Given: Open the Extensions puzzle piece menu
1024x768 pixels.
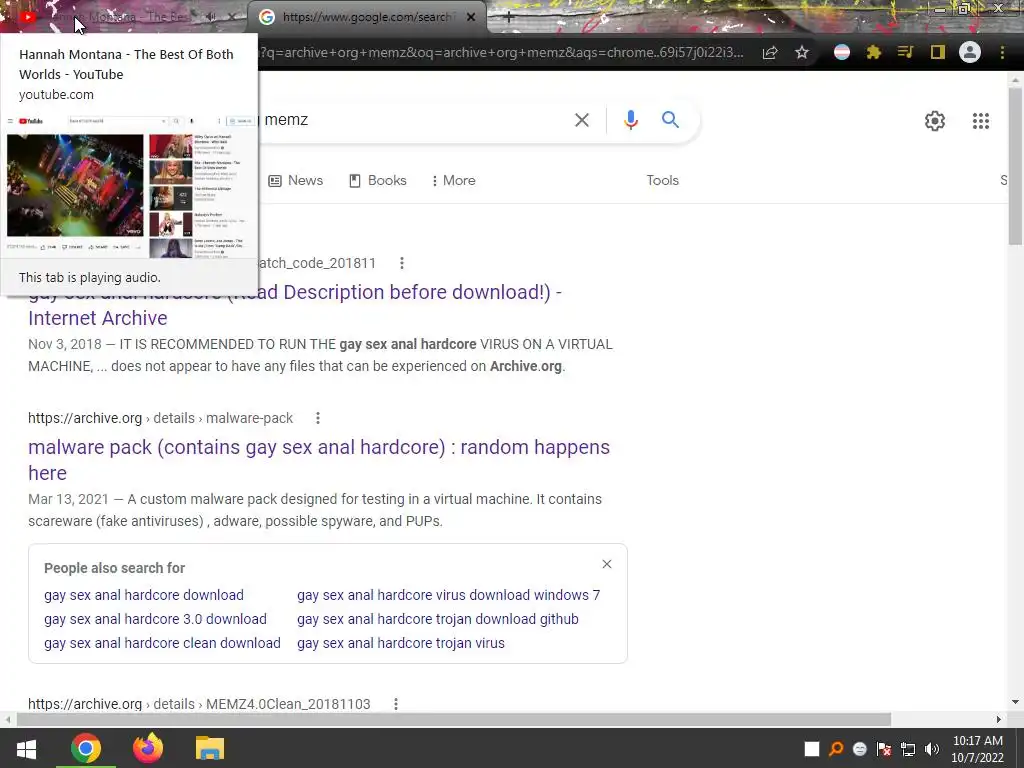Looking at the screenshot, I should (x=873, y=52).
